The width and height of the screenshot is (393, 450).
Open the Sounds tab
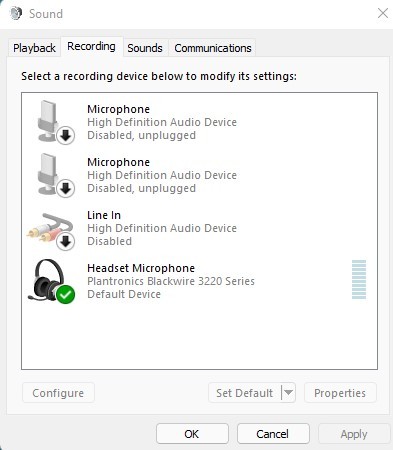click(x=145, y=48)
